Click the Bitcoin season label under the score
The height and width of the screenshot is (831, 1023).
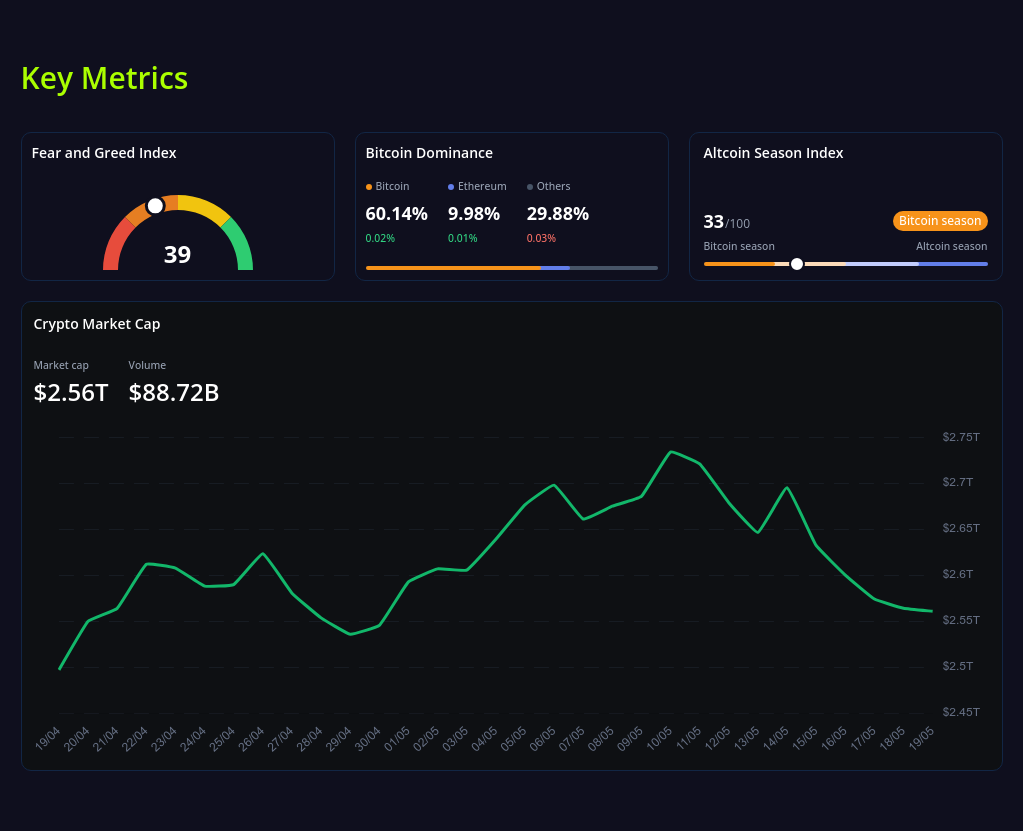pyautogui.click(x=739, y=246)
